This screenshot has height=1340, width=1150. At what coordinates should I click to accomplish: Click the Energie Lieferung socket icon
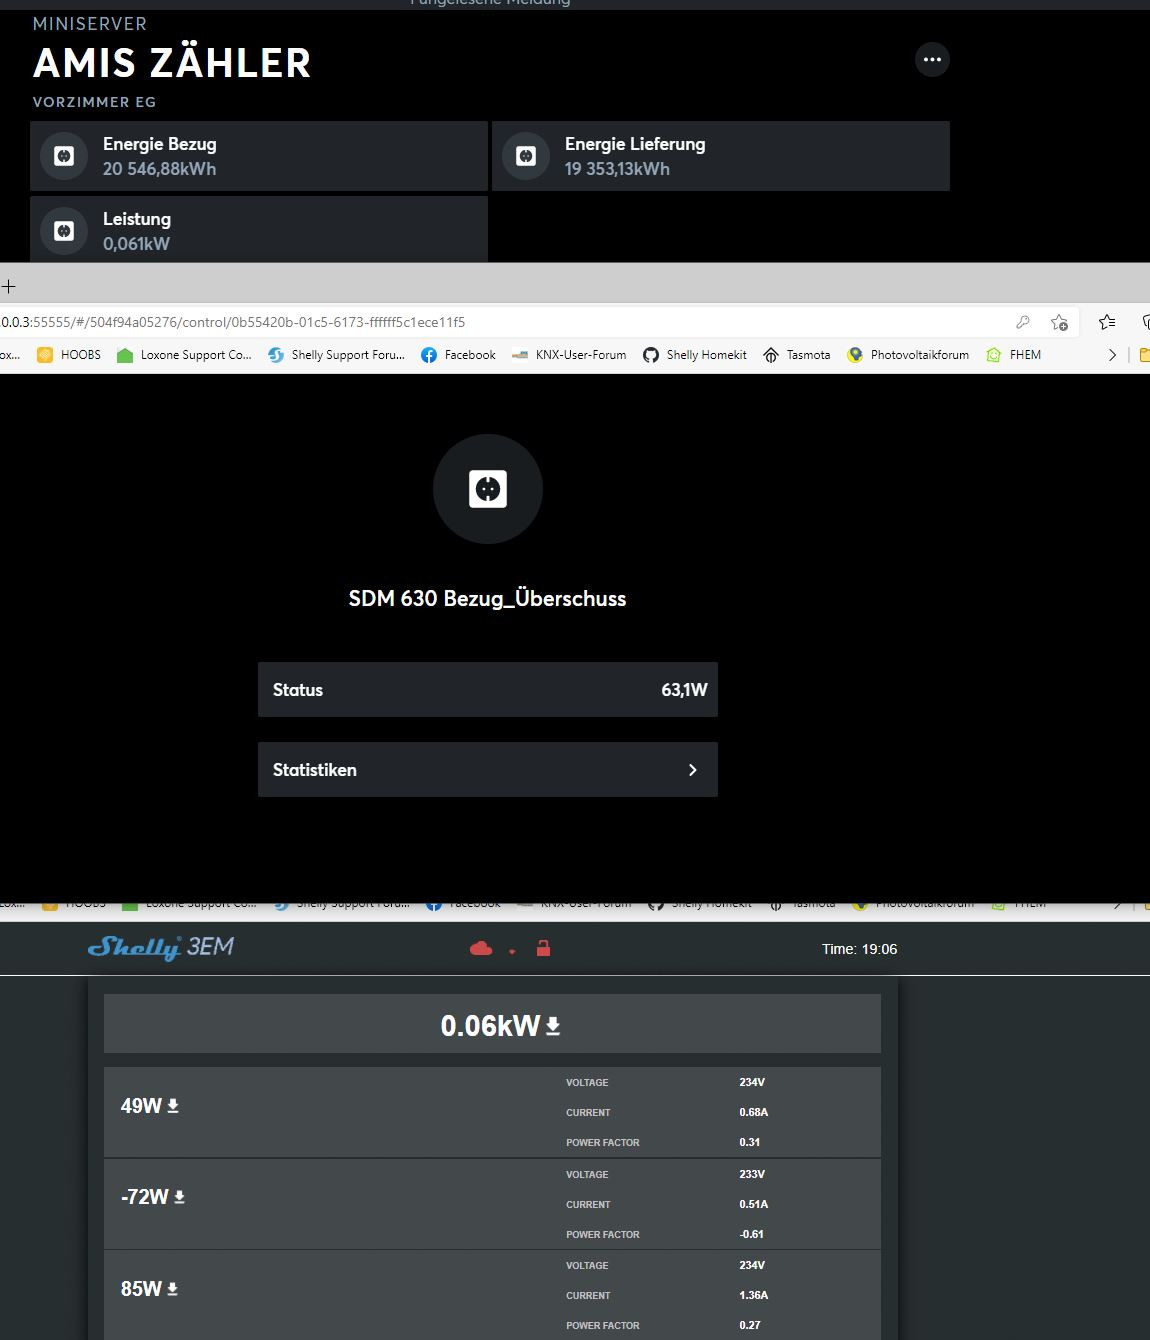click(x=526, y=156)
